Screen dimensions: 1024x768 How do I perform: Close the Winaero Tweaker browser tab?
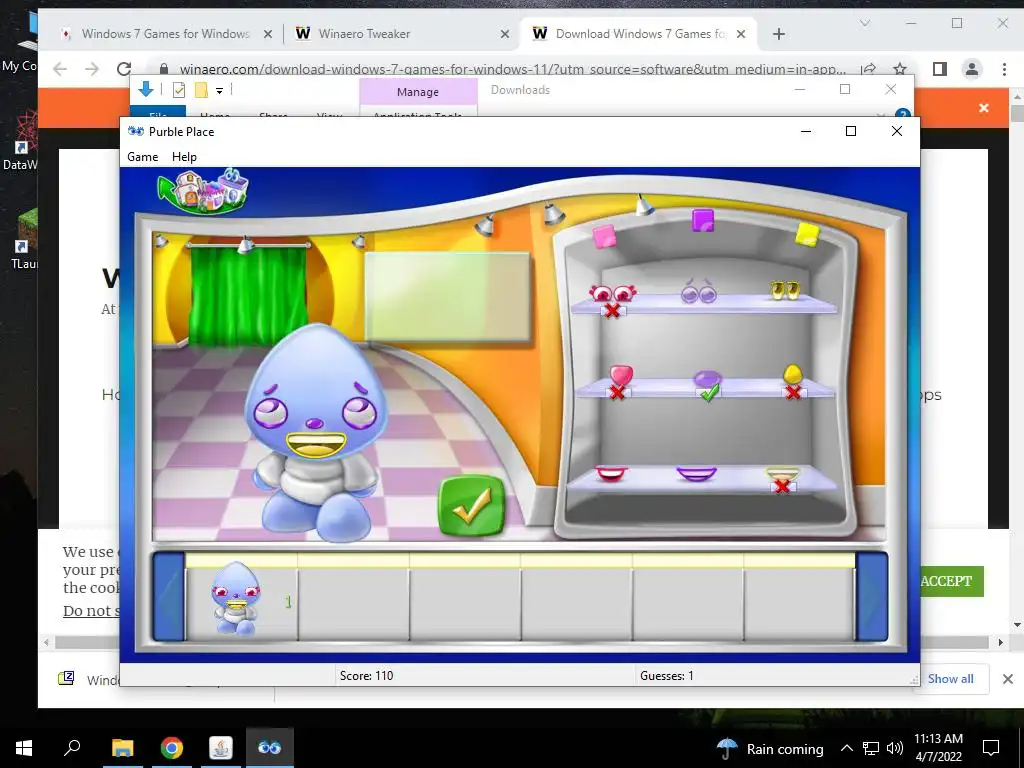pyautogui.click(x=505, y=34)
